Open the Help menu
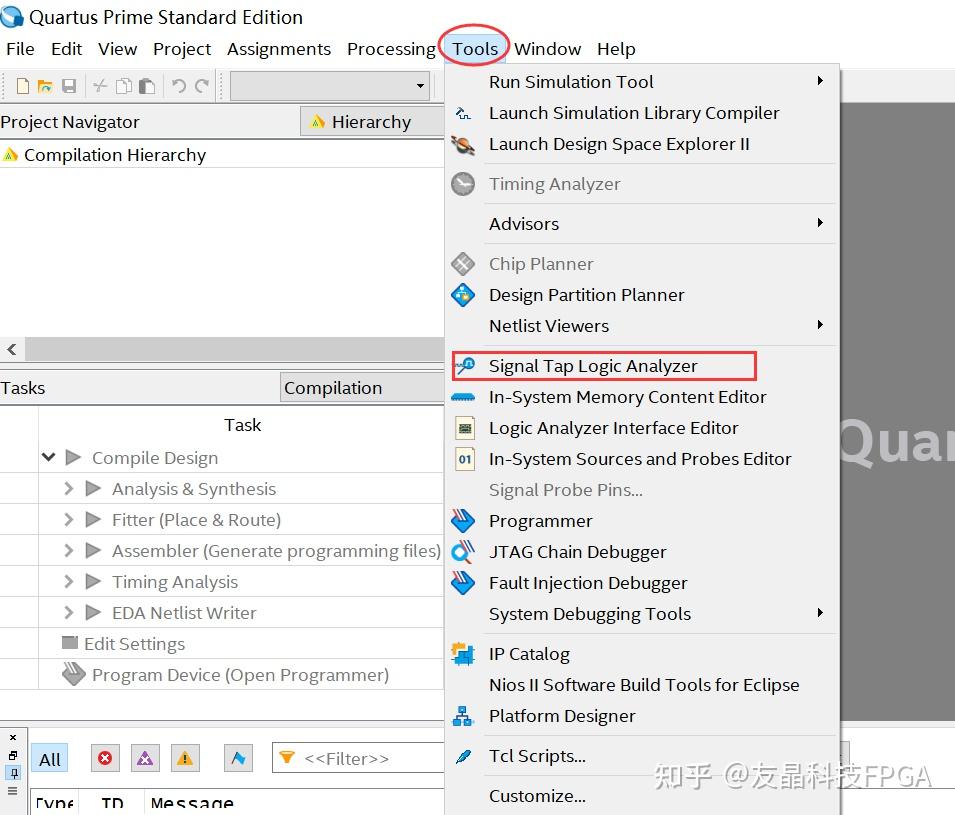The width and height of the screenshot is (955, 815). tap(616, 49)
